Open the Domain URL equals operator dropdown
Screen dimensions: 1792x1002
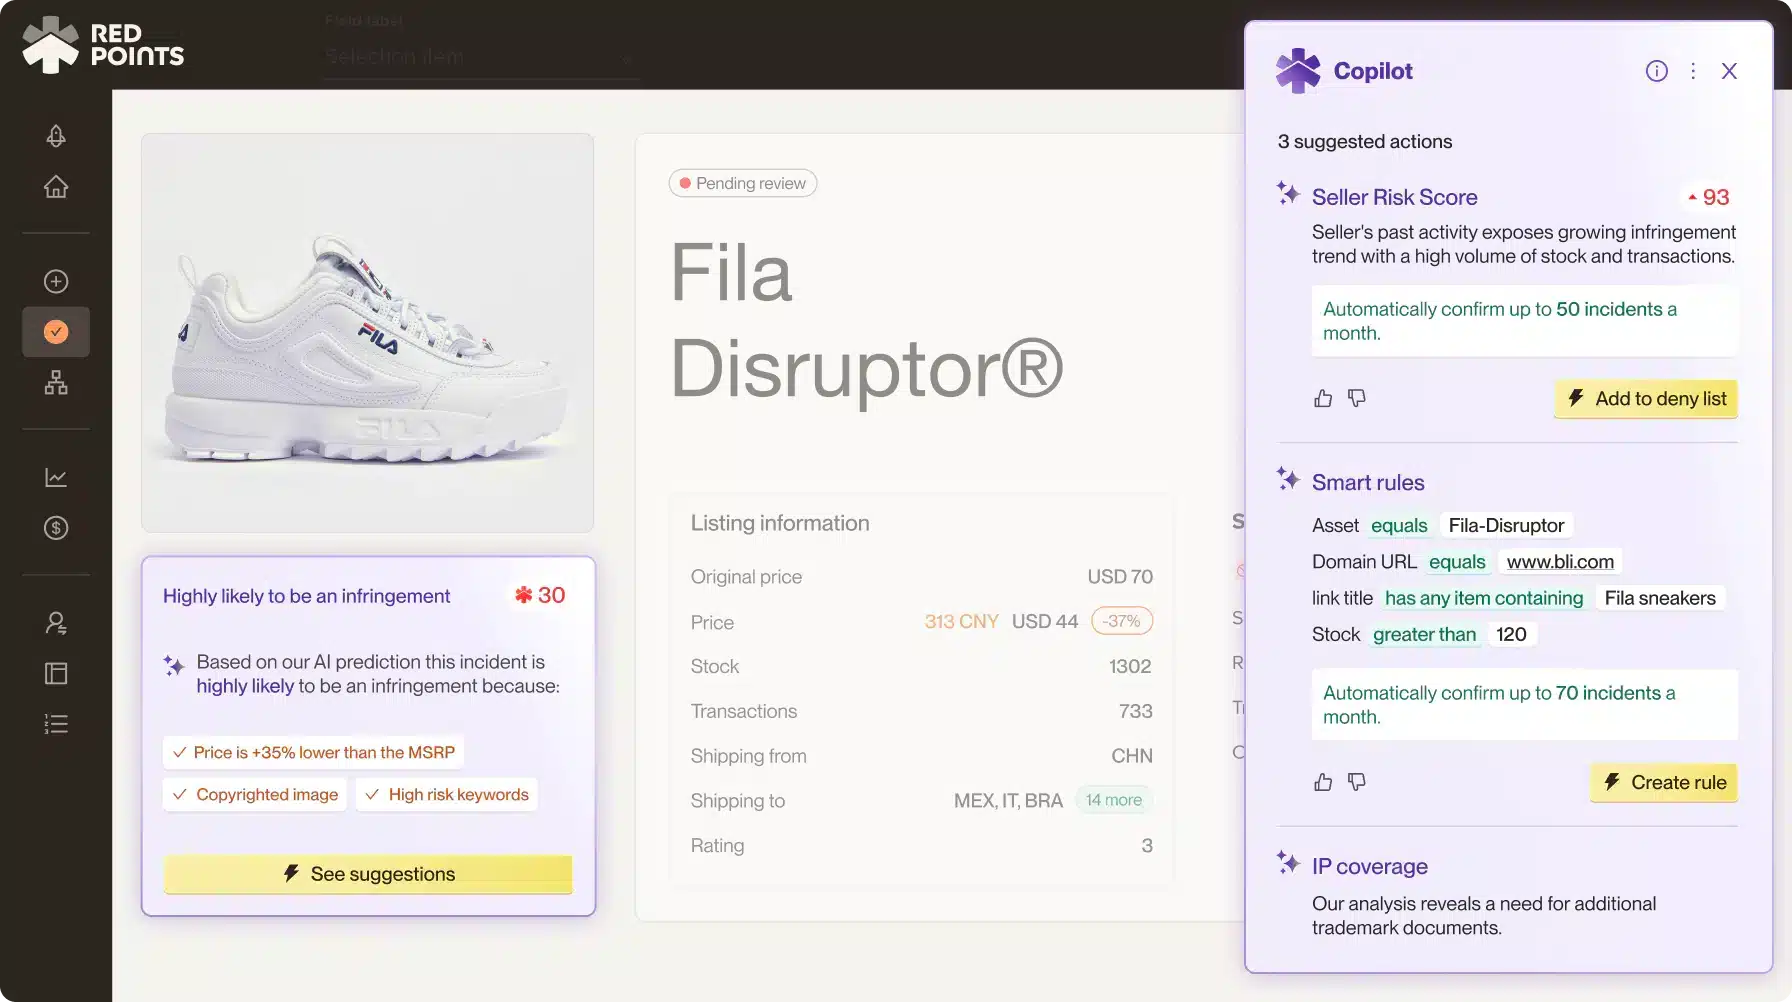1457,562
